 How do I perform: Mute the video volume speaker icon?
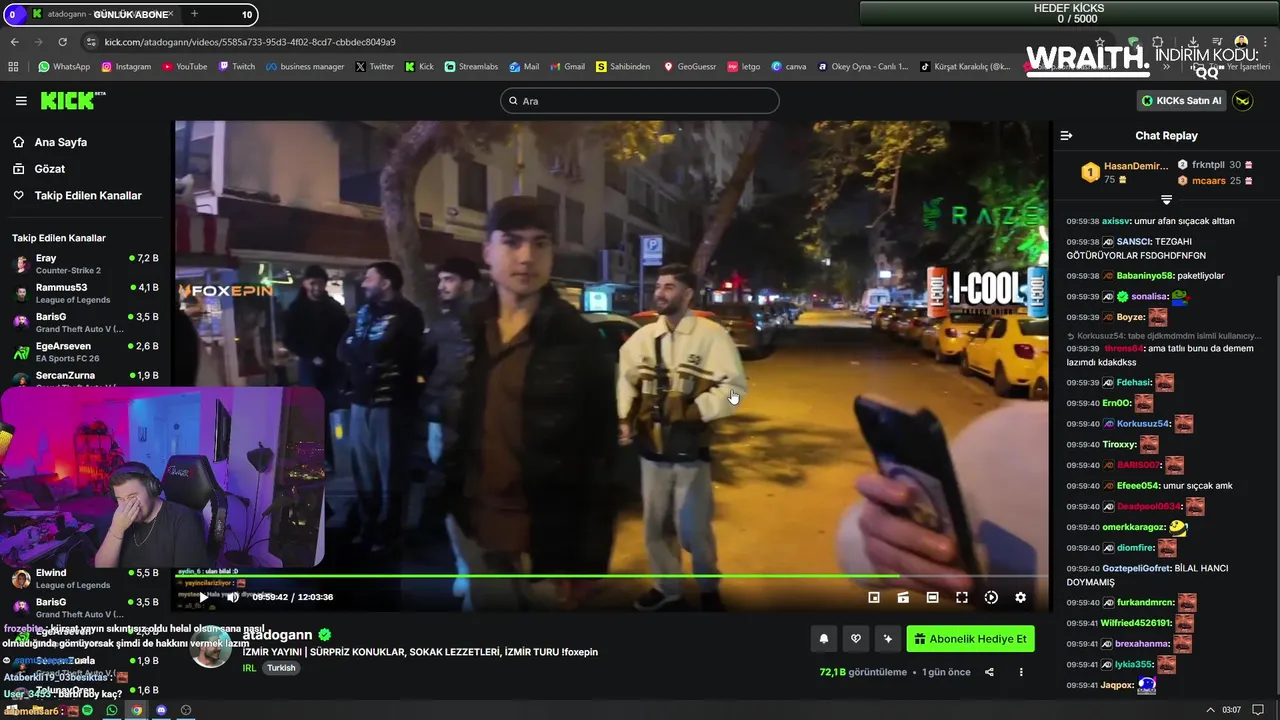coord(232,597)
